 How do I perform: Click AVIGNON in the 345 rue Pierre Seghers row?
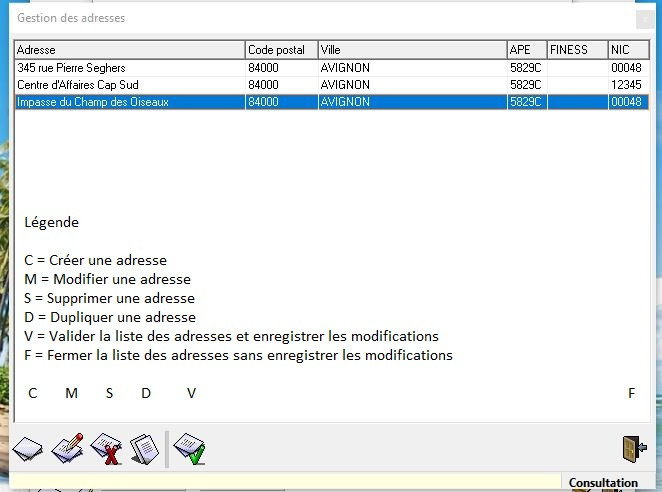tap(345, 68)
